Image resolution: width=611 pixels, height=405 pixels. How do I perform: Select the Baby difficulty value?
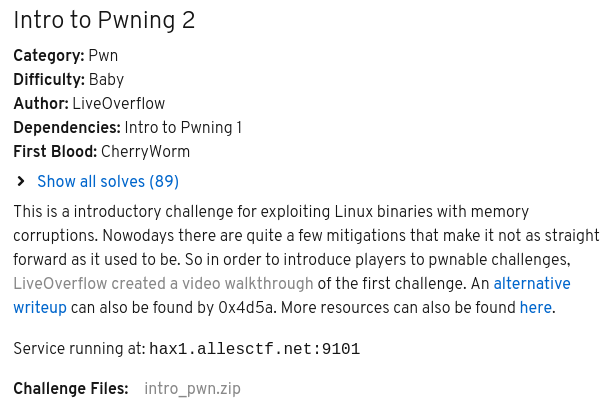pyautogui.click(x=106, y=80)
